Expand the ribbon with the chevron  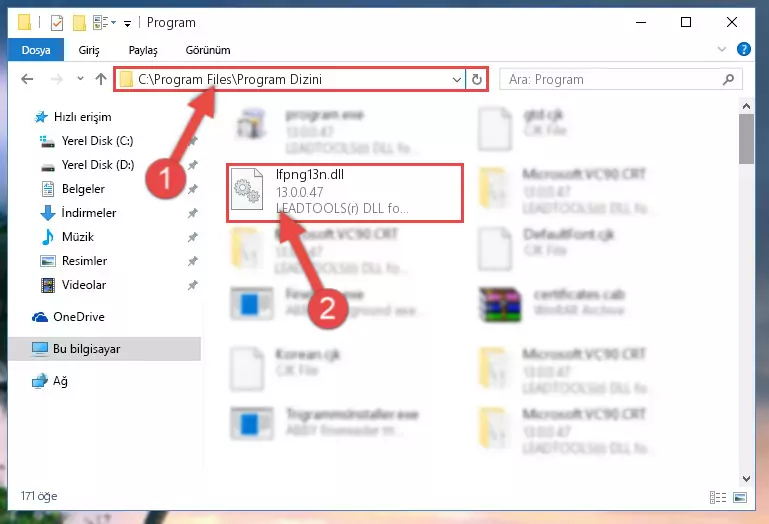point(721,49)
